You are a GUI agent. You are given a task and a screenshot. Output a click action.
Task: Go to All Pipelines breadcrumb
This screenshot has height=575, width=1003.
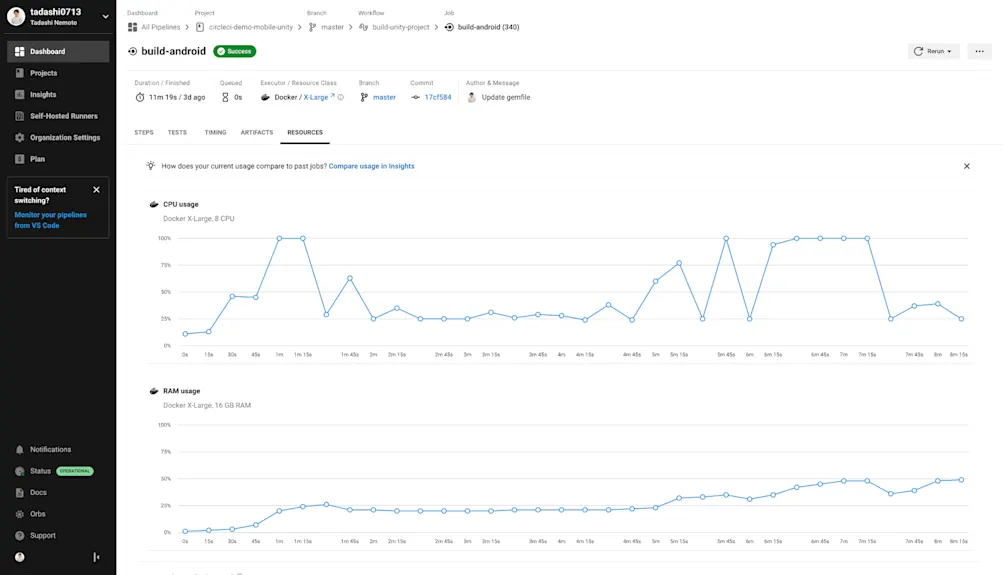pyautogui.click(x=161, y=27)
